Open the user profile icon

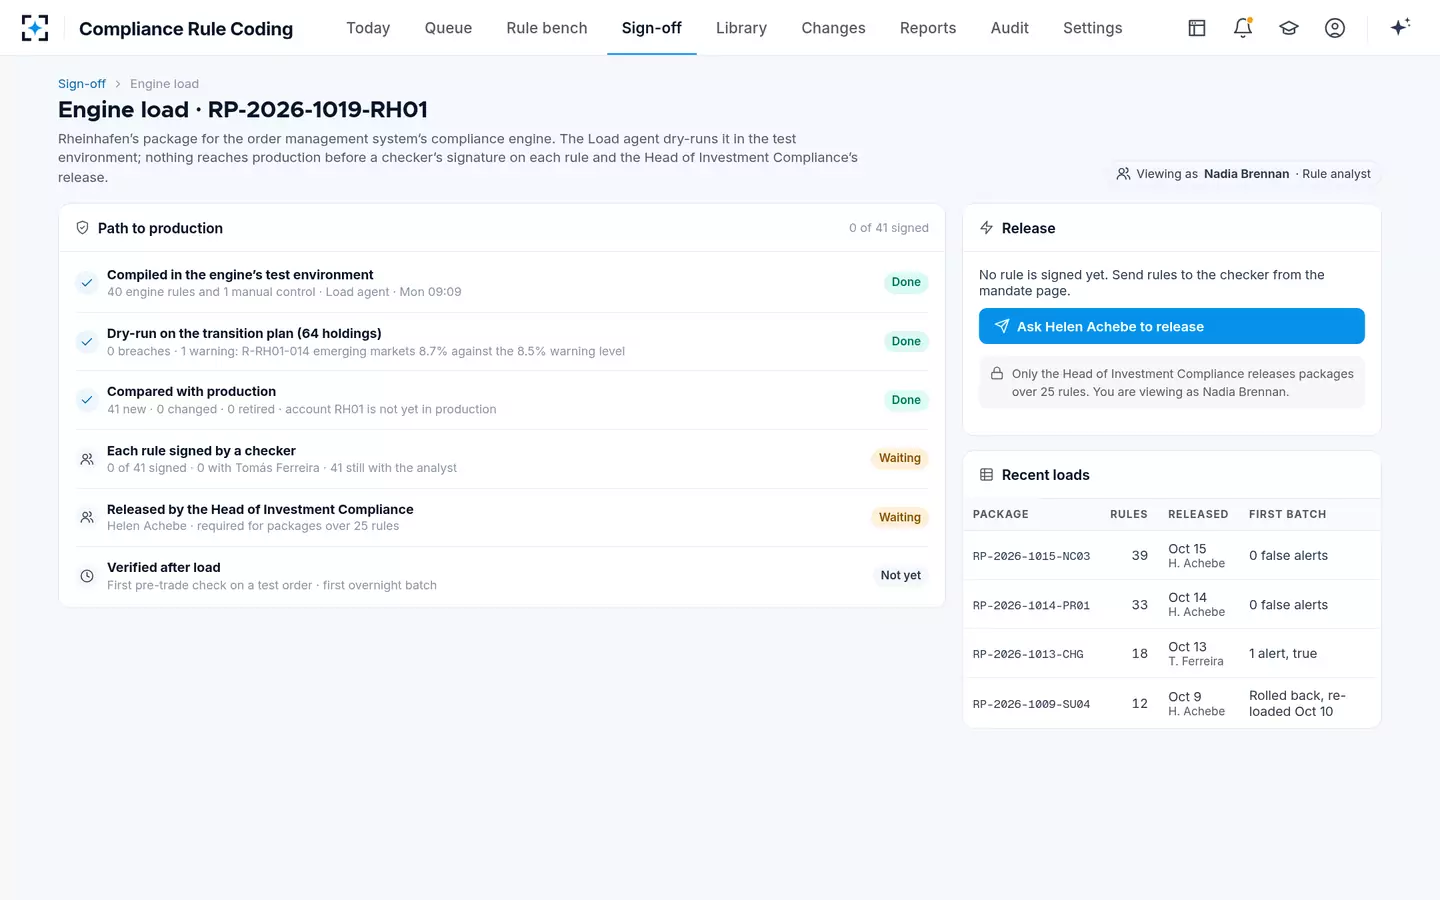[1335, 28]
